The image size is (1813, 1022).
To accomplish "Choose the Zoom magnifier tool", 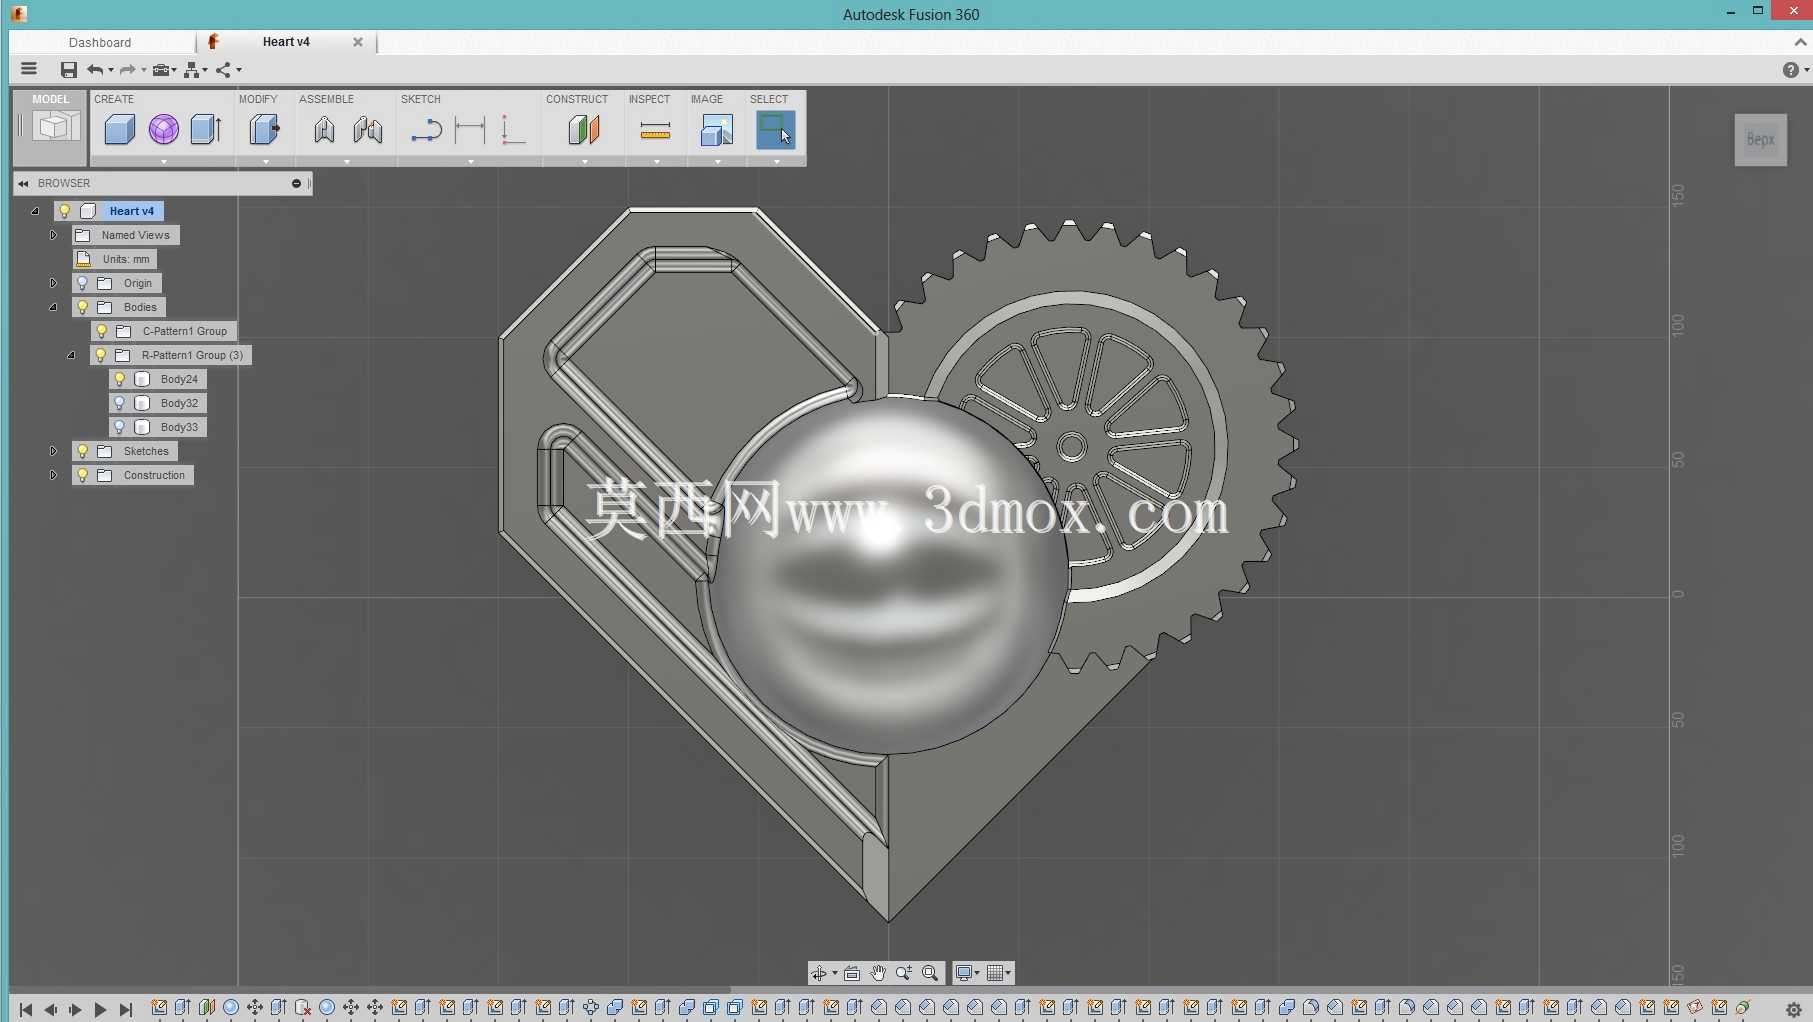I will [904, 973].
